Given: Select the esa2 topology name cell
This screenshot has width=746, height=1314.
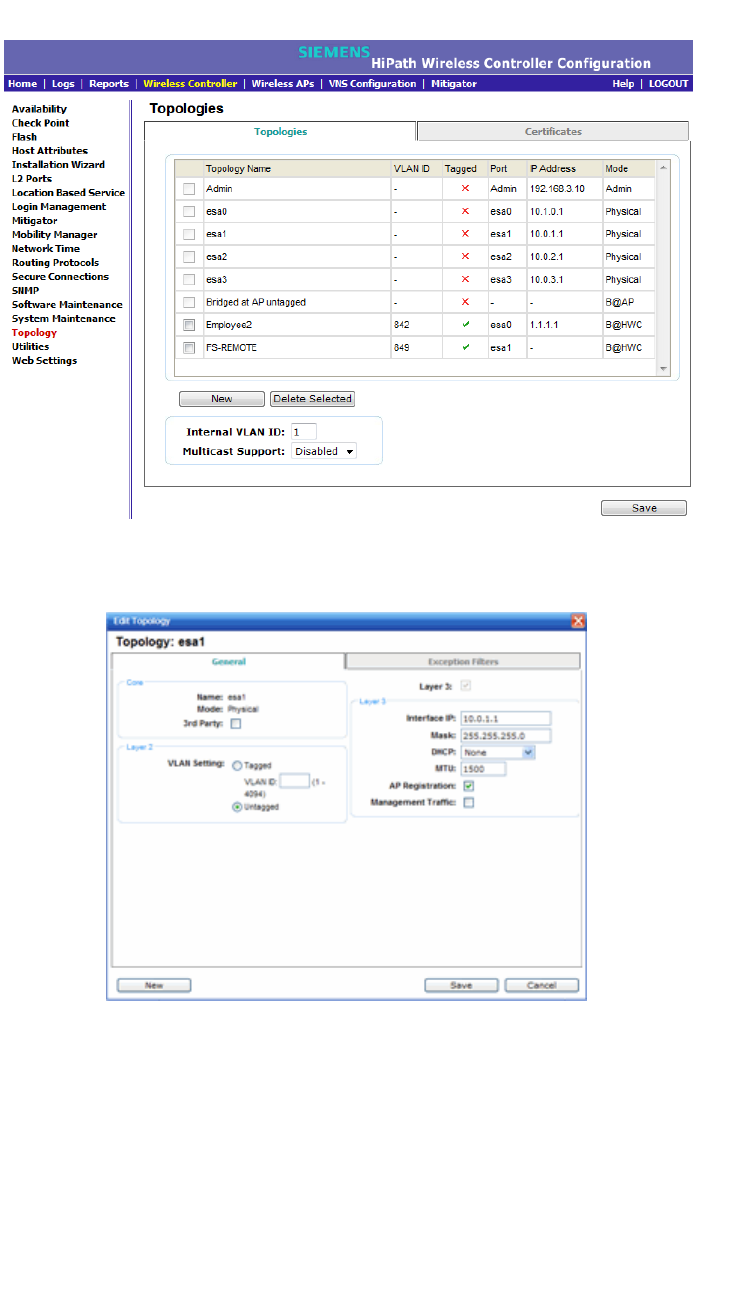Looking at the screenshot, I should 296,257.
